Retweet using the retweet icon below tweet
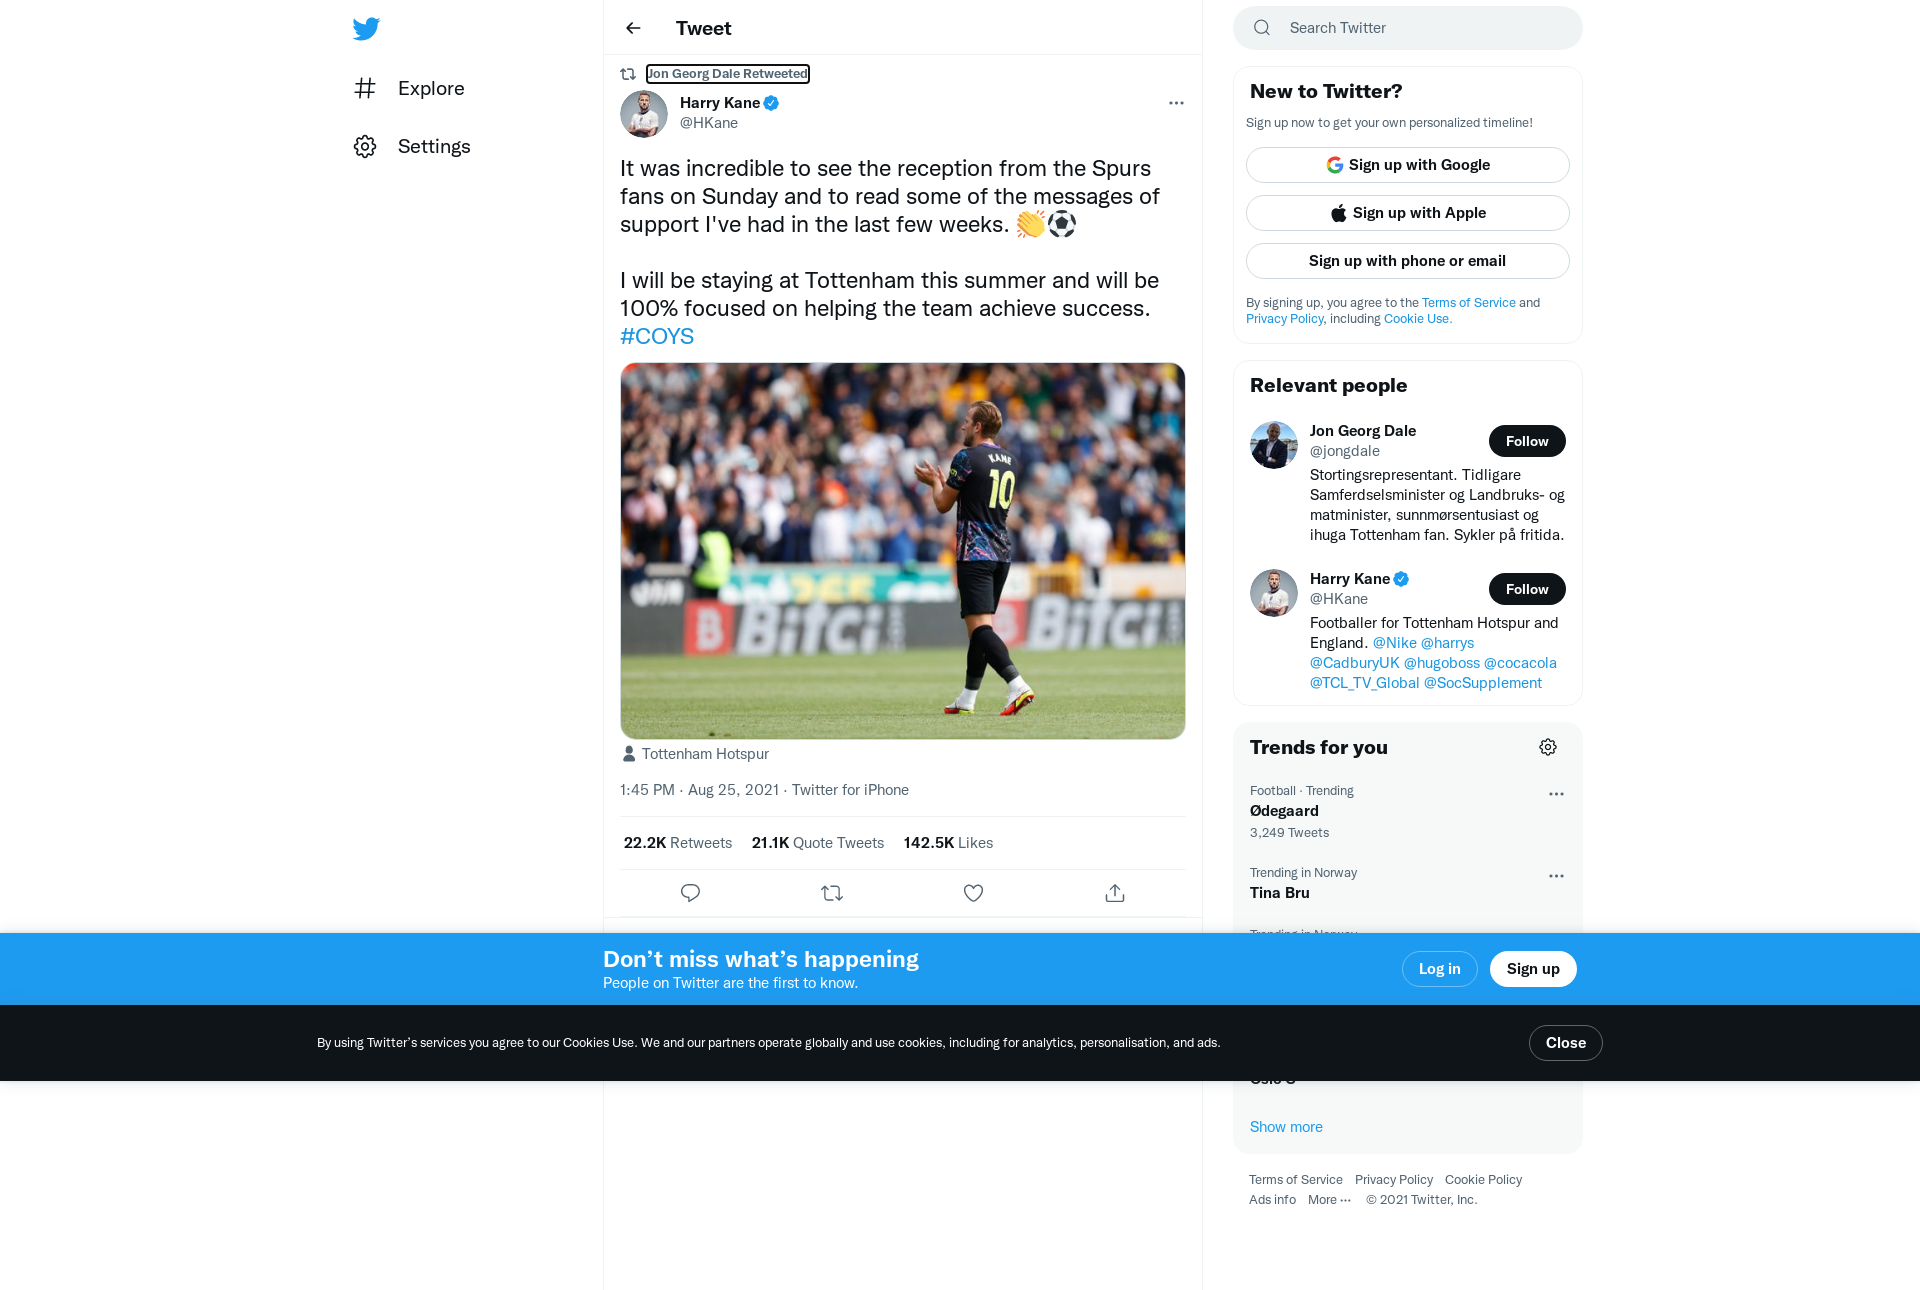 pyautogui.click(x=832, y=893)
